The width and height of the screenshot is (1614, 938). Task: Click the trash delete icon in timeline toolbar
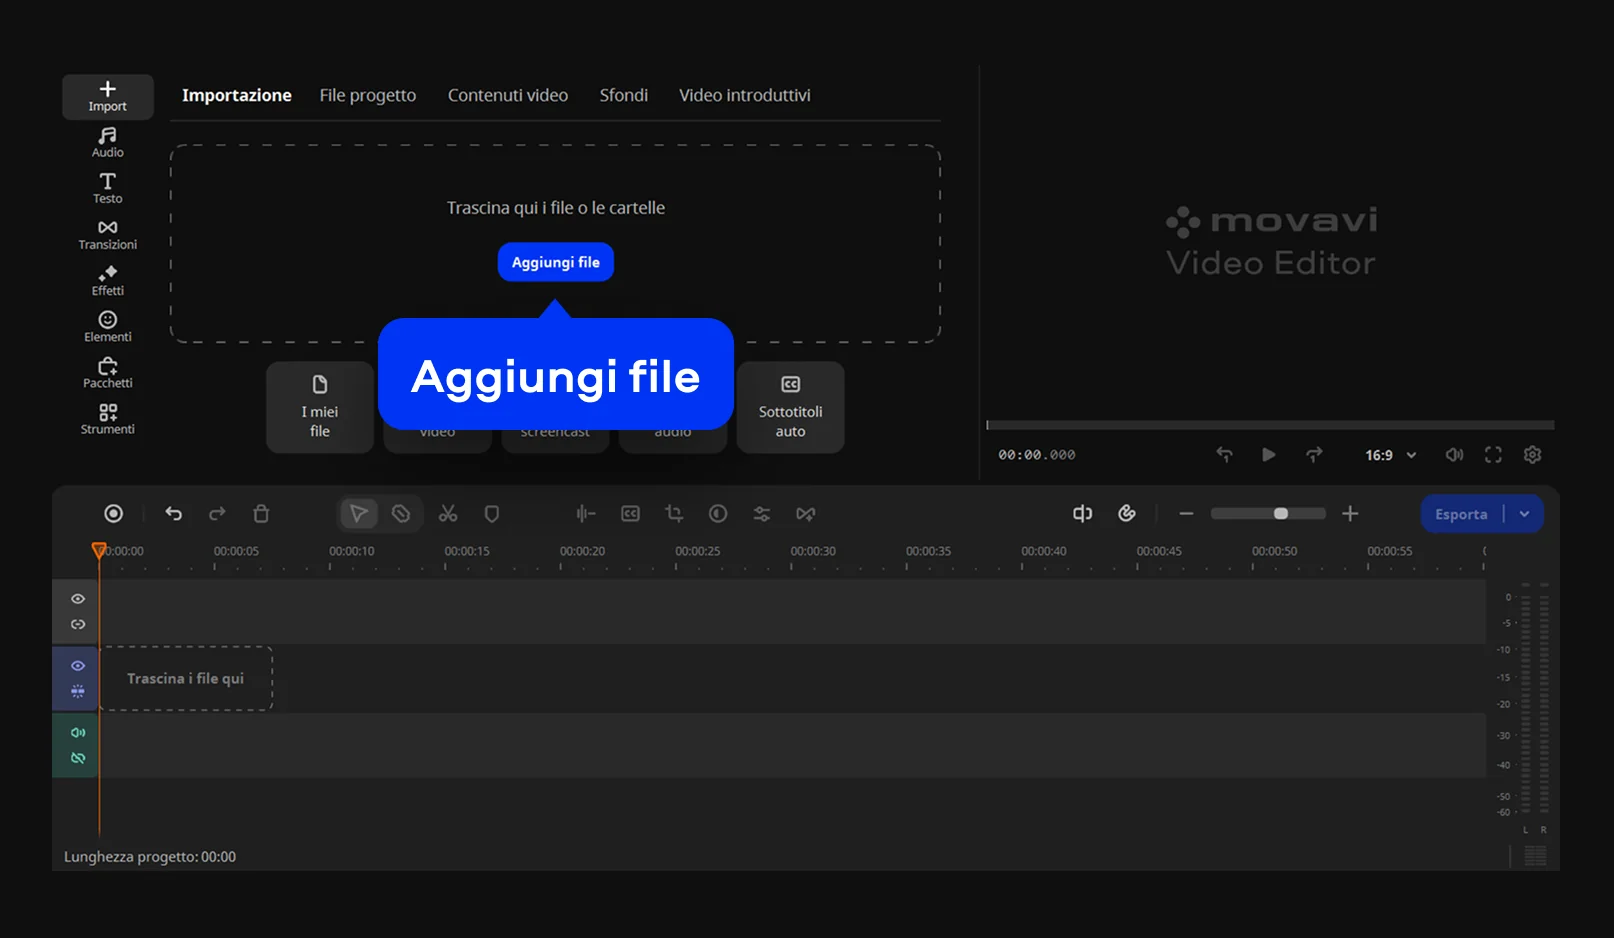(x=261, y=514)
